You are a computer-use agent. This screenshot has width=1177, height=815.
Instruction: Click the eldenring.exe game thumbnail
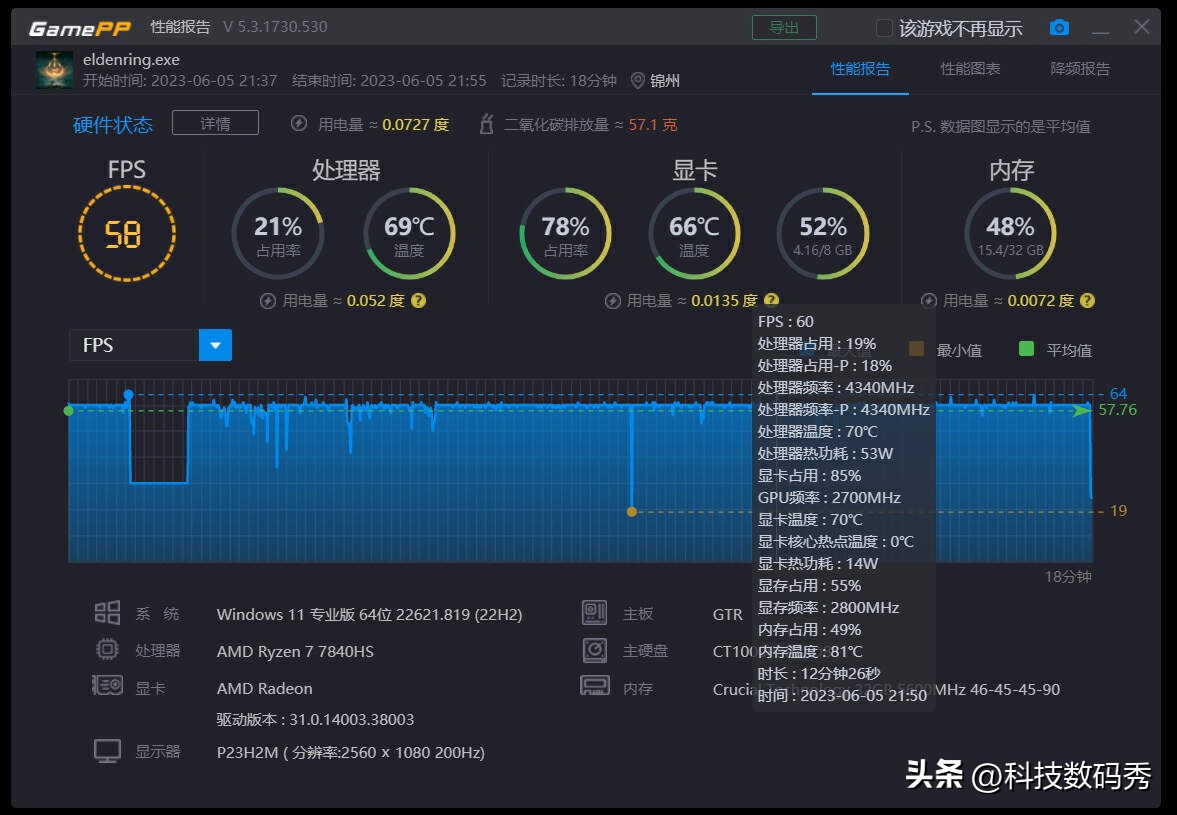coord(55,70)
